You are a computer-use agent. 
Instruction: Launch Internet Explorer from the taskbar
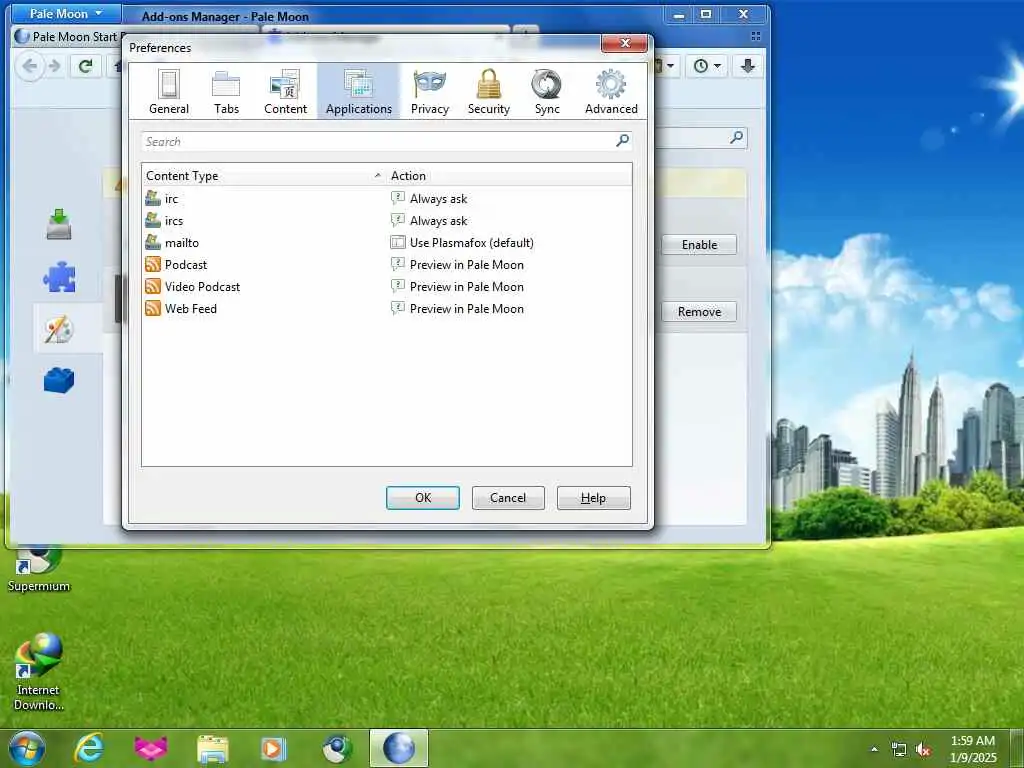89,748
